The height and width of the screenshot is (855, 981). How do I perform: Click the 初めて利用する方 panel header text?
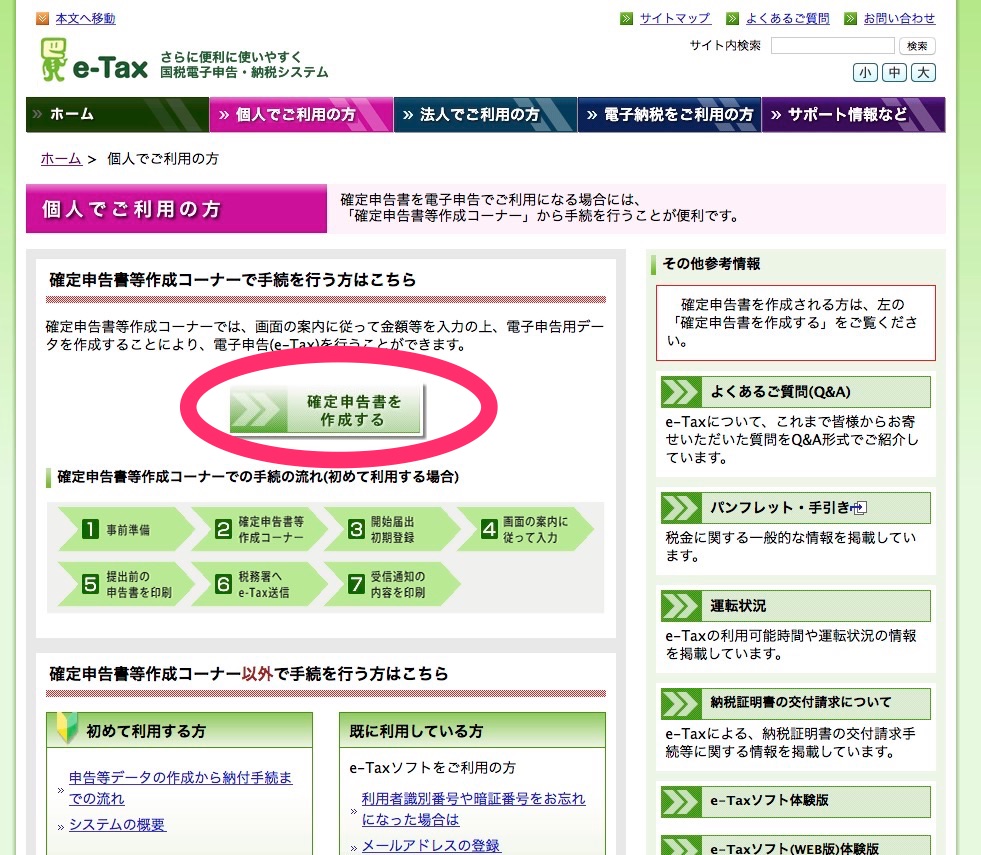[x=146, y=731]
